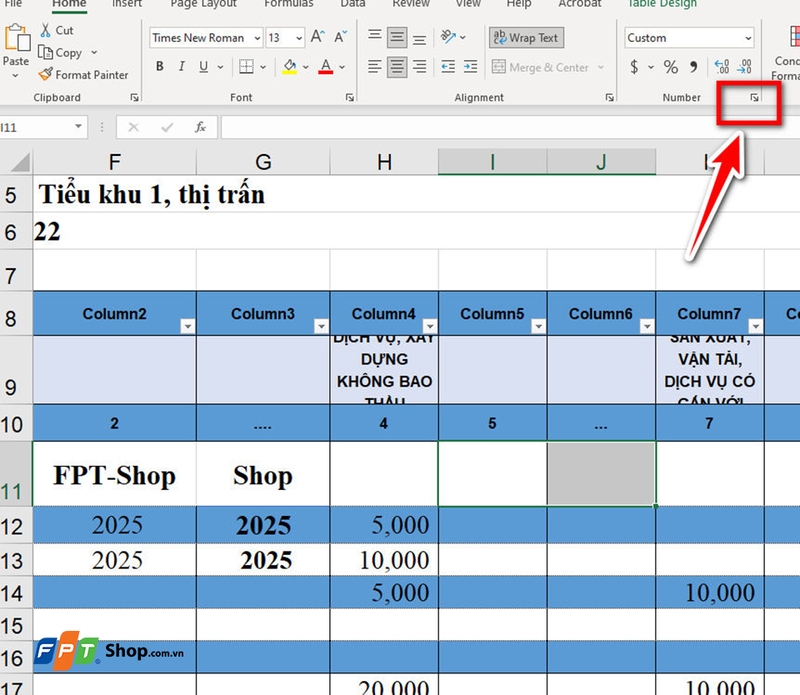
Task: Apply the Percent Style number format
Action: pyautogui.click(x=670, y=66)
